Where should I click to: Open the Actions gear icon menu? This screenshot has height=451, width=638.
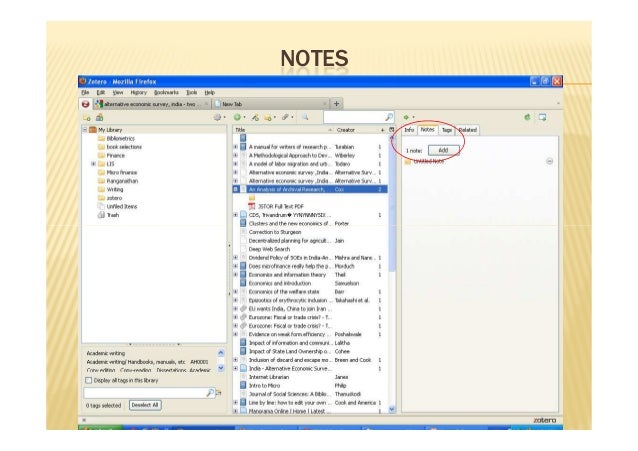coord(218,117)
